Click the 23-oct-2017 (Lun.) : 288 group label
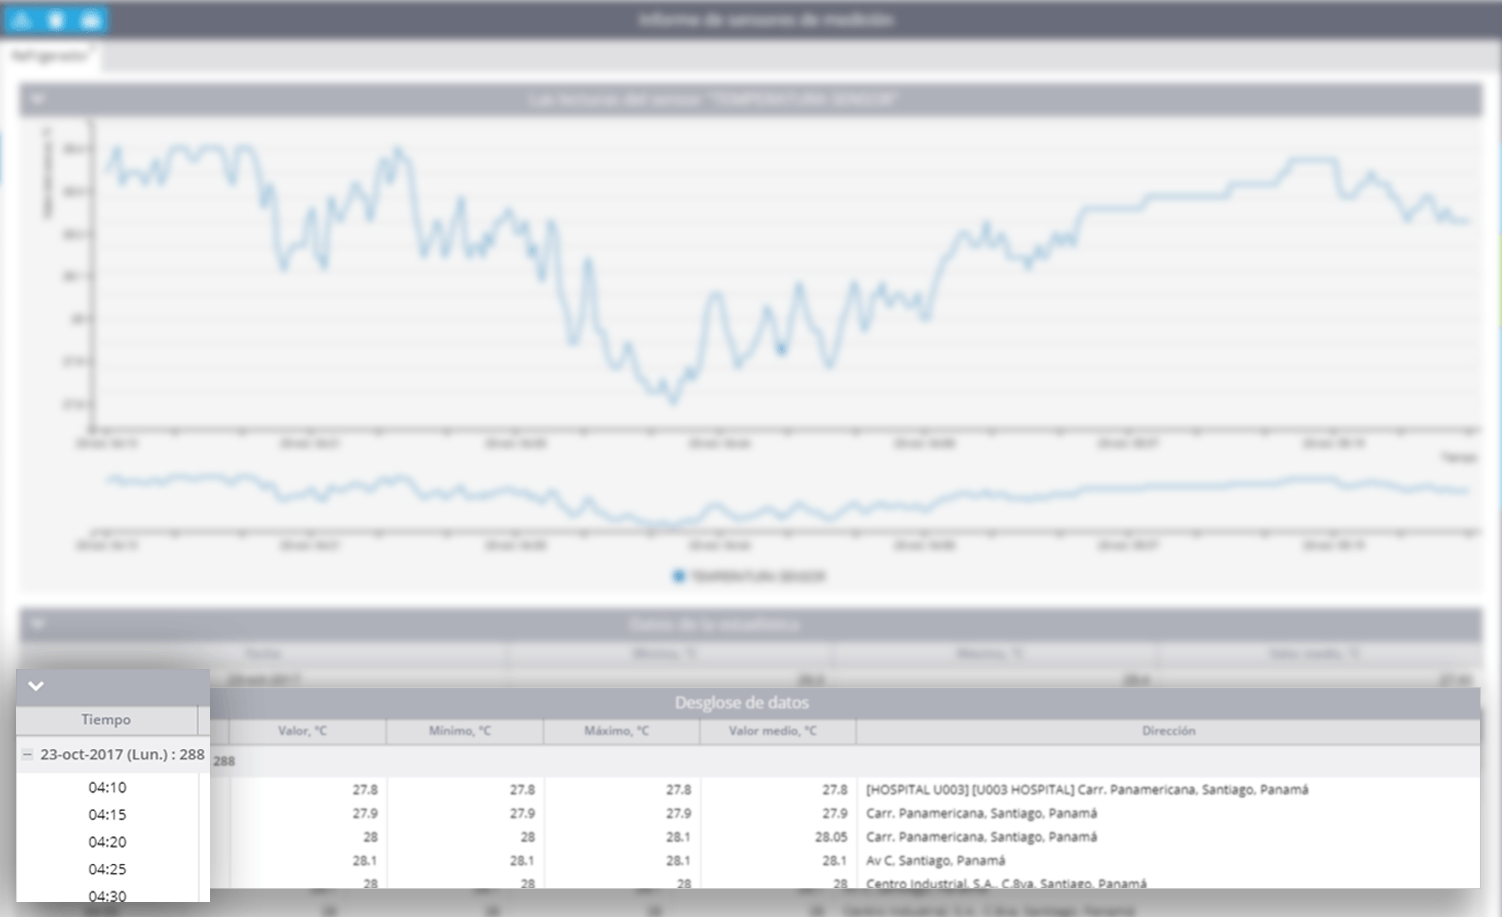Viewport: 1502px width, 917px height. click(x=122, y=755)
